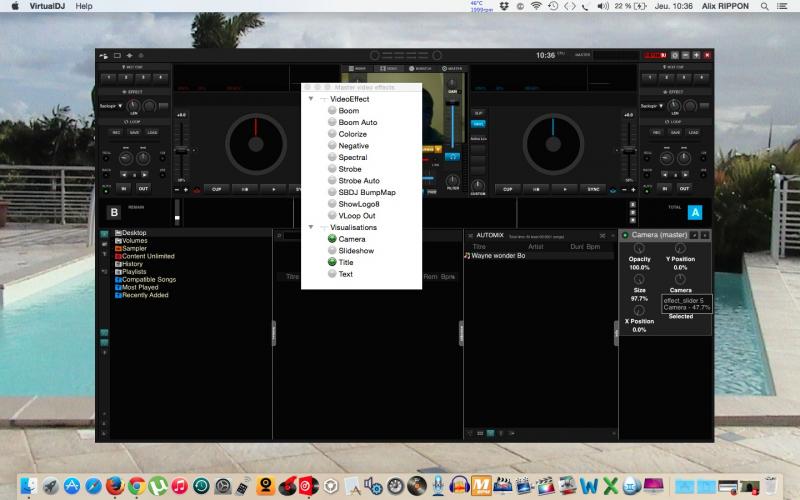Viewport: 800px width, 500px height.
Task: Enable the Boom Auto video effect
Action: (x=332, y=122)
